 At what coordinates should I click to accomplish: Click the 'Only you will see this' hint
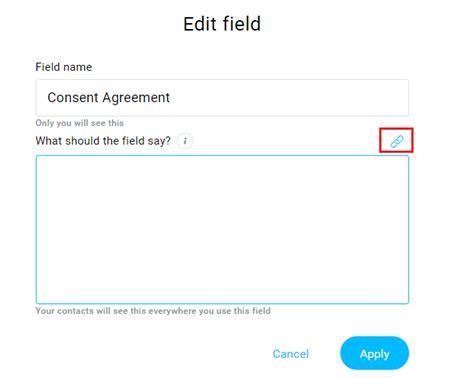[80, 123]
